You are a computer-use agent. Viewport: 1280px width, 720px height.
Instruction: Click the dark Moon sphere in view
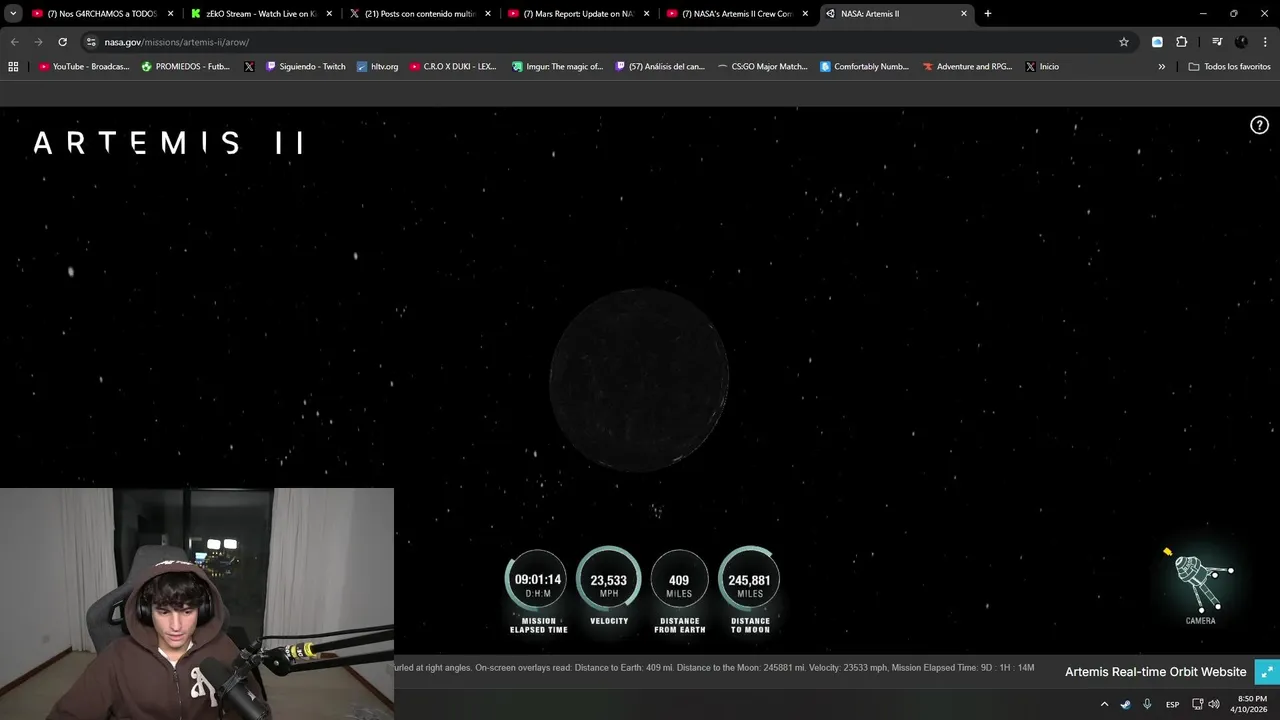[639, 379]
